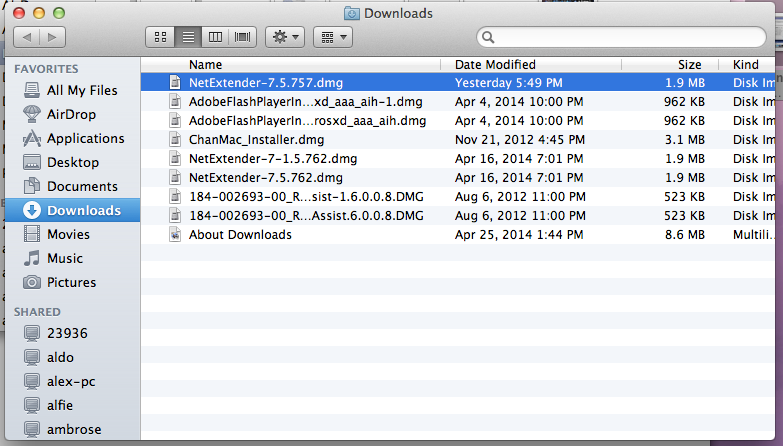Click About Downloads document icon
This screenshot has height=446, width=783.
175,234
